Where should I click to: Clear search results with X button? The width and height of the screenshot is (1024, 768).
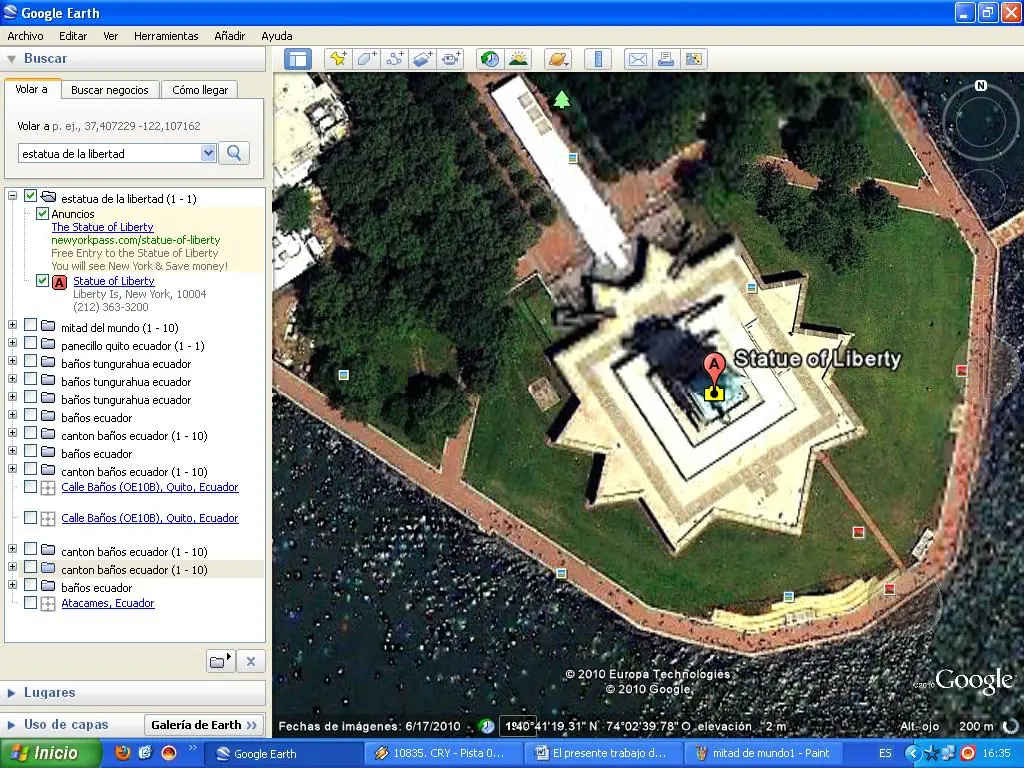click(251, 662)
